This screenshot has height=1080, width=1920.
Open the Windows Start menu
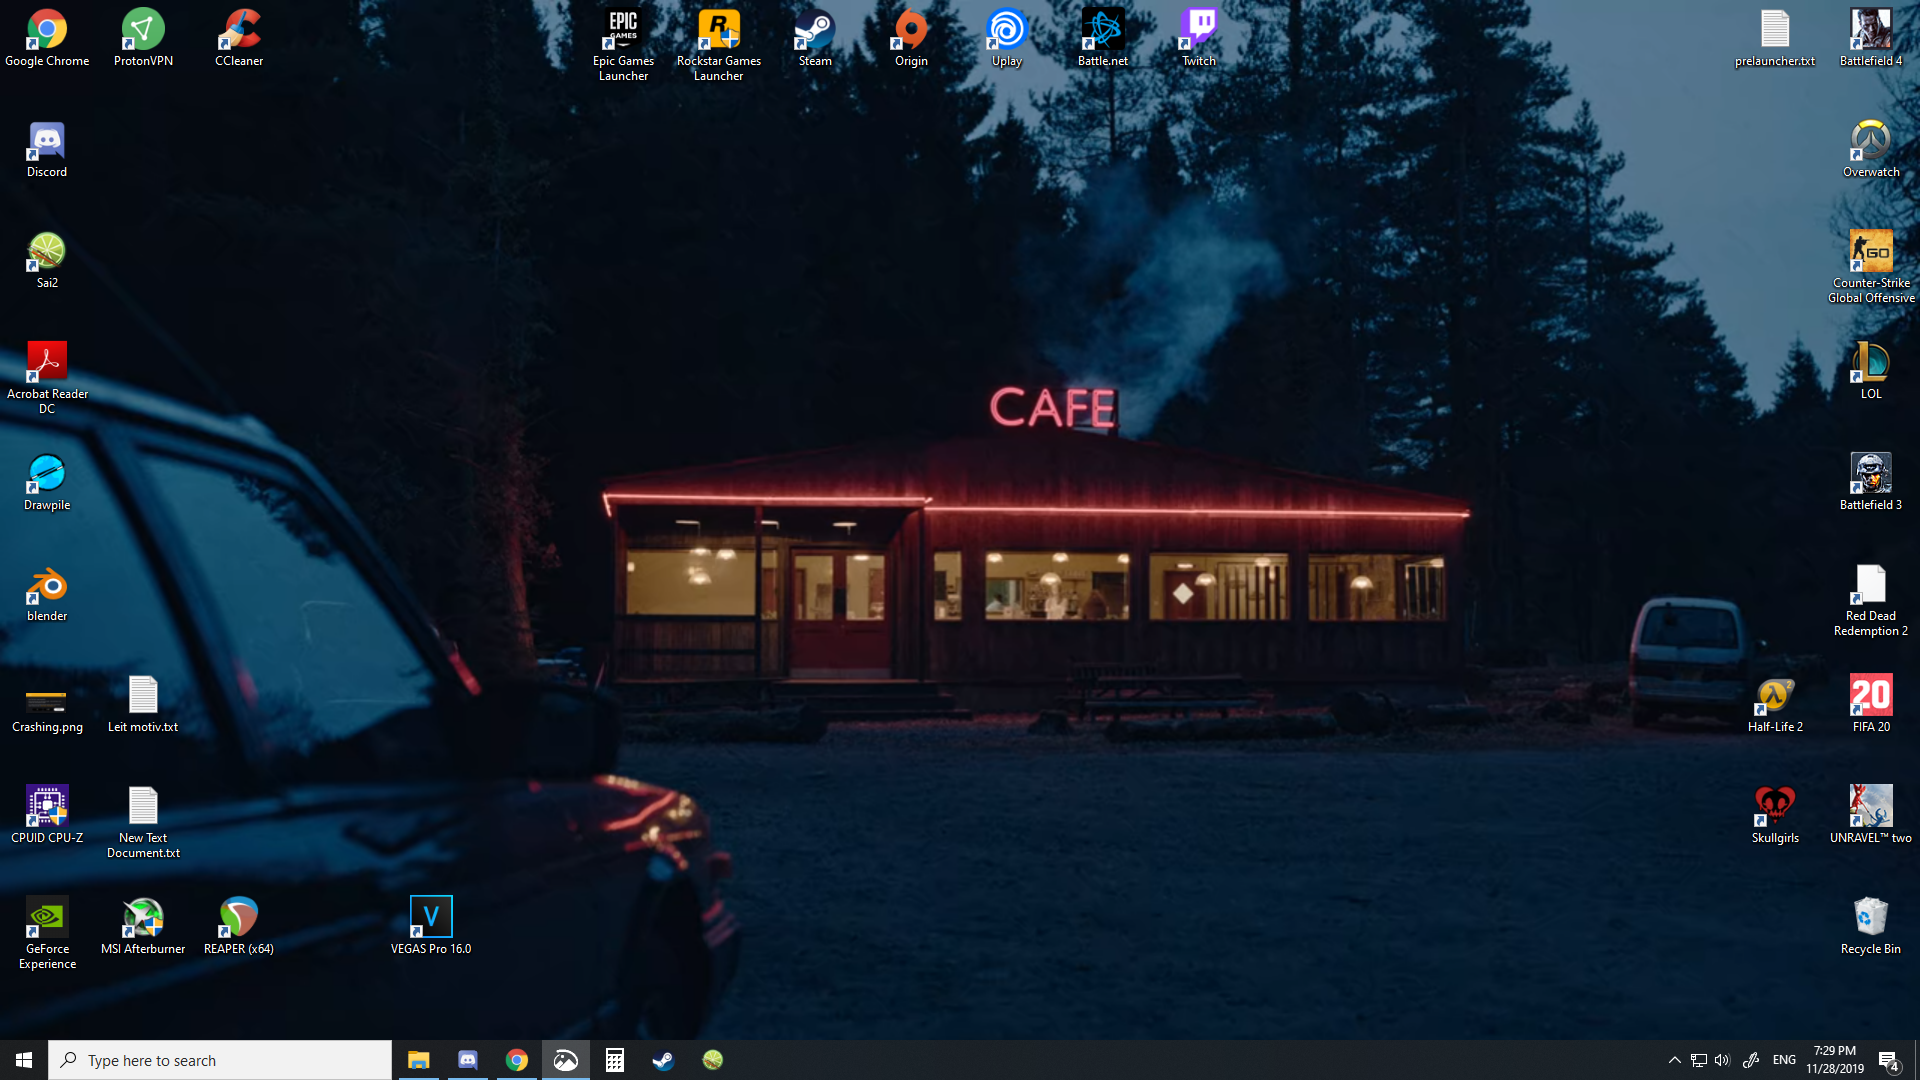24,1060
